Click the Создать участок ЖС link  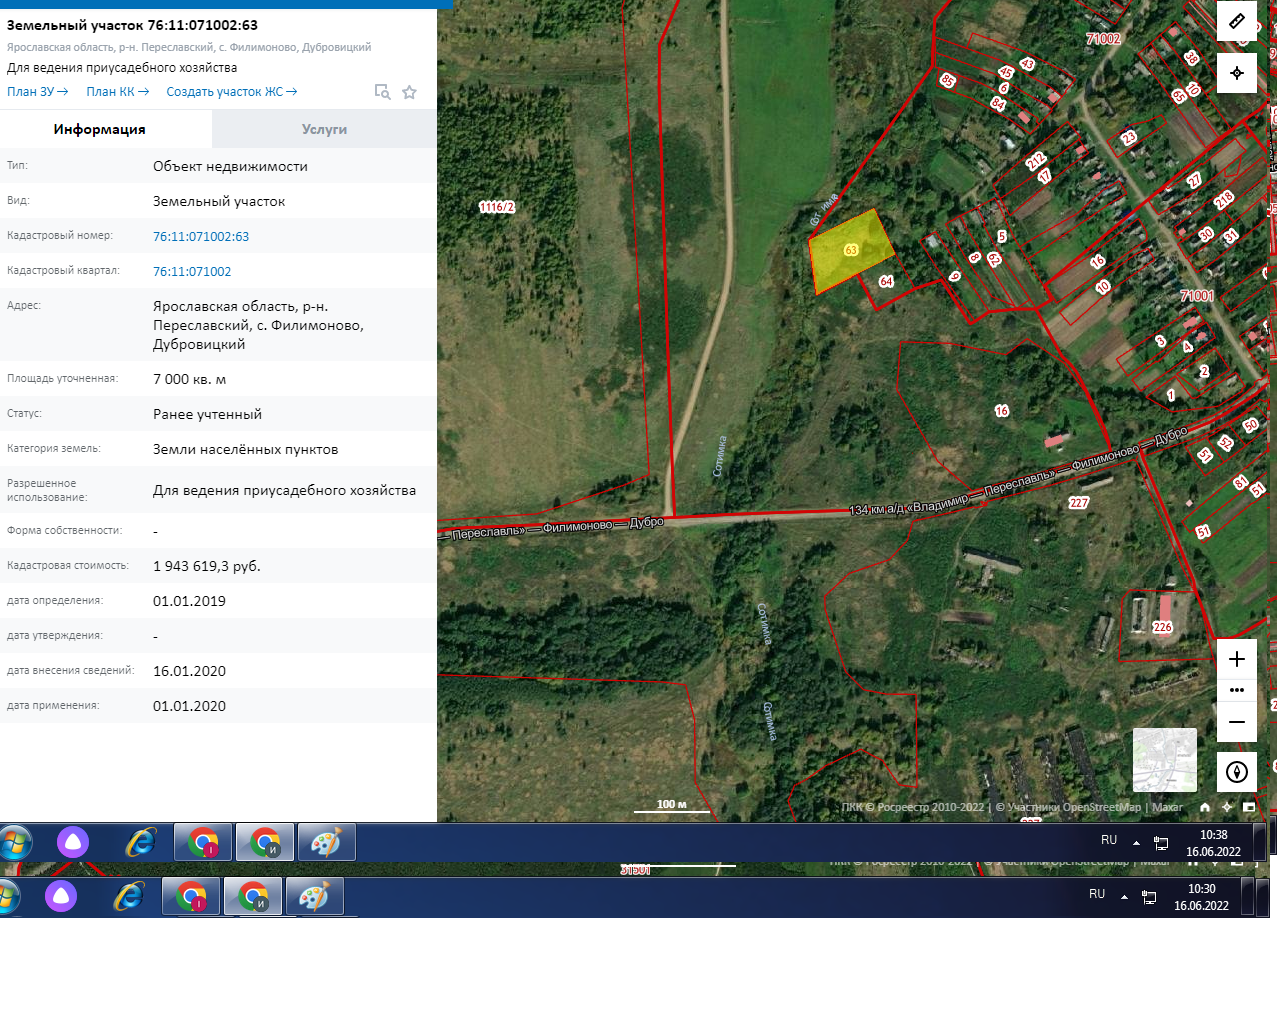(232, 92)
